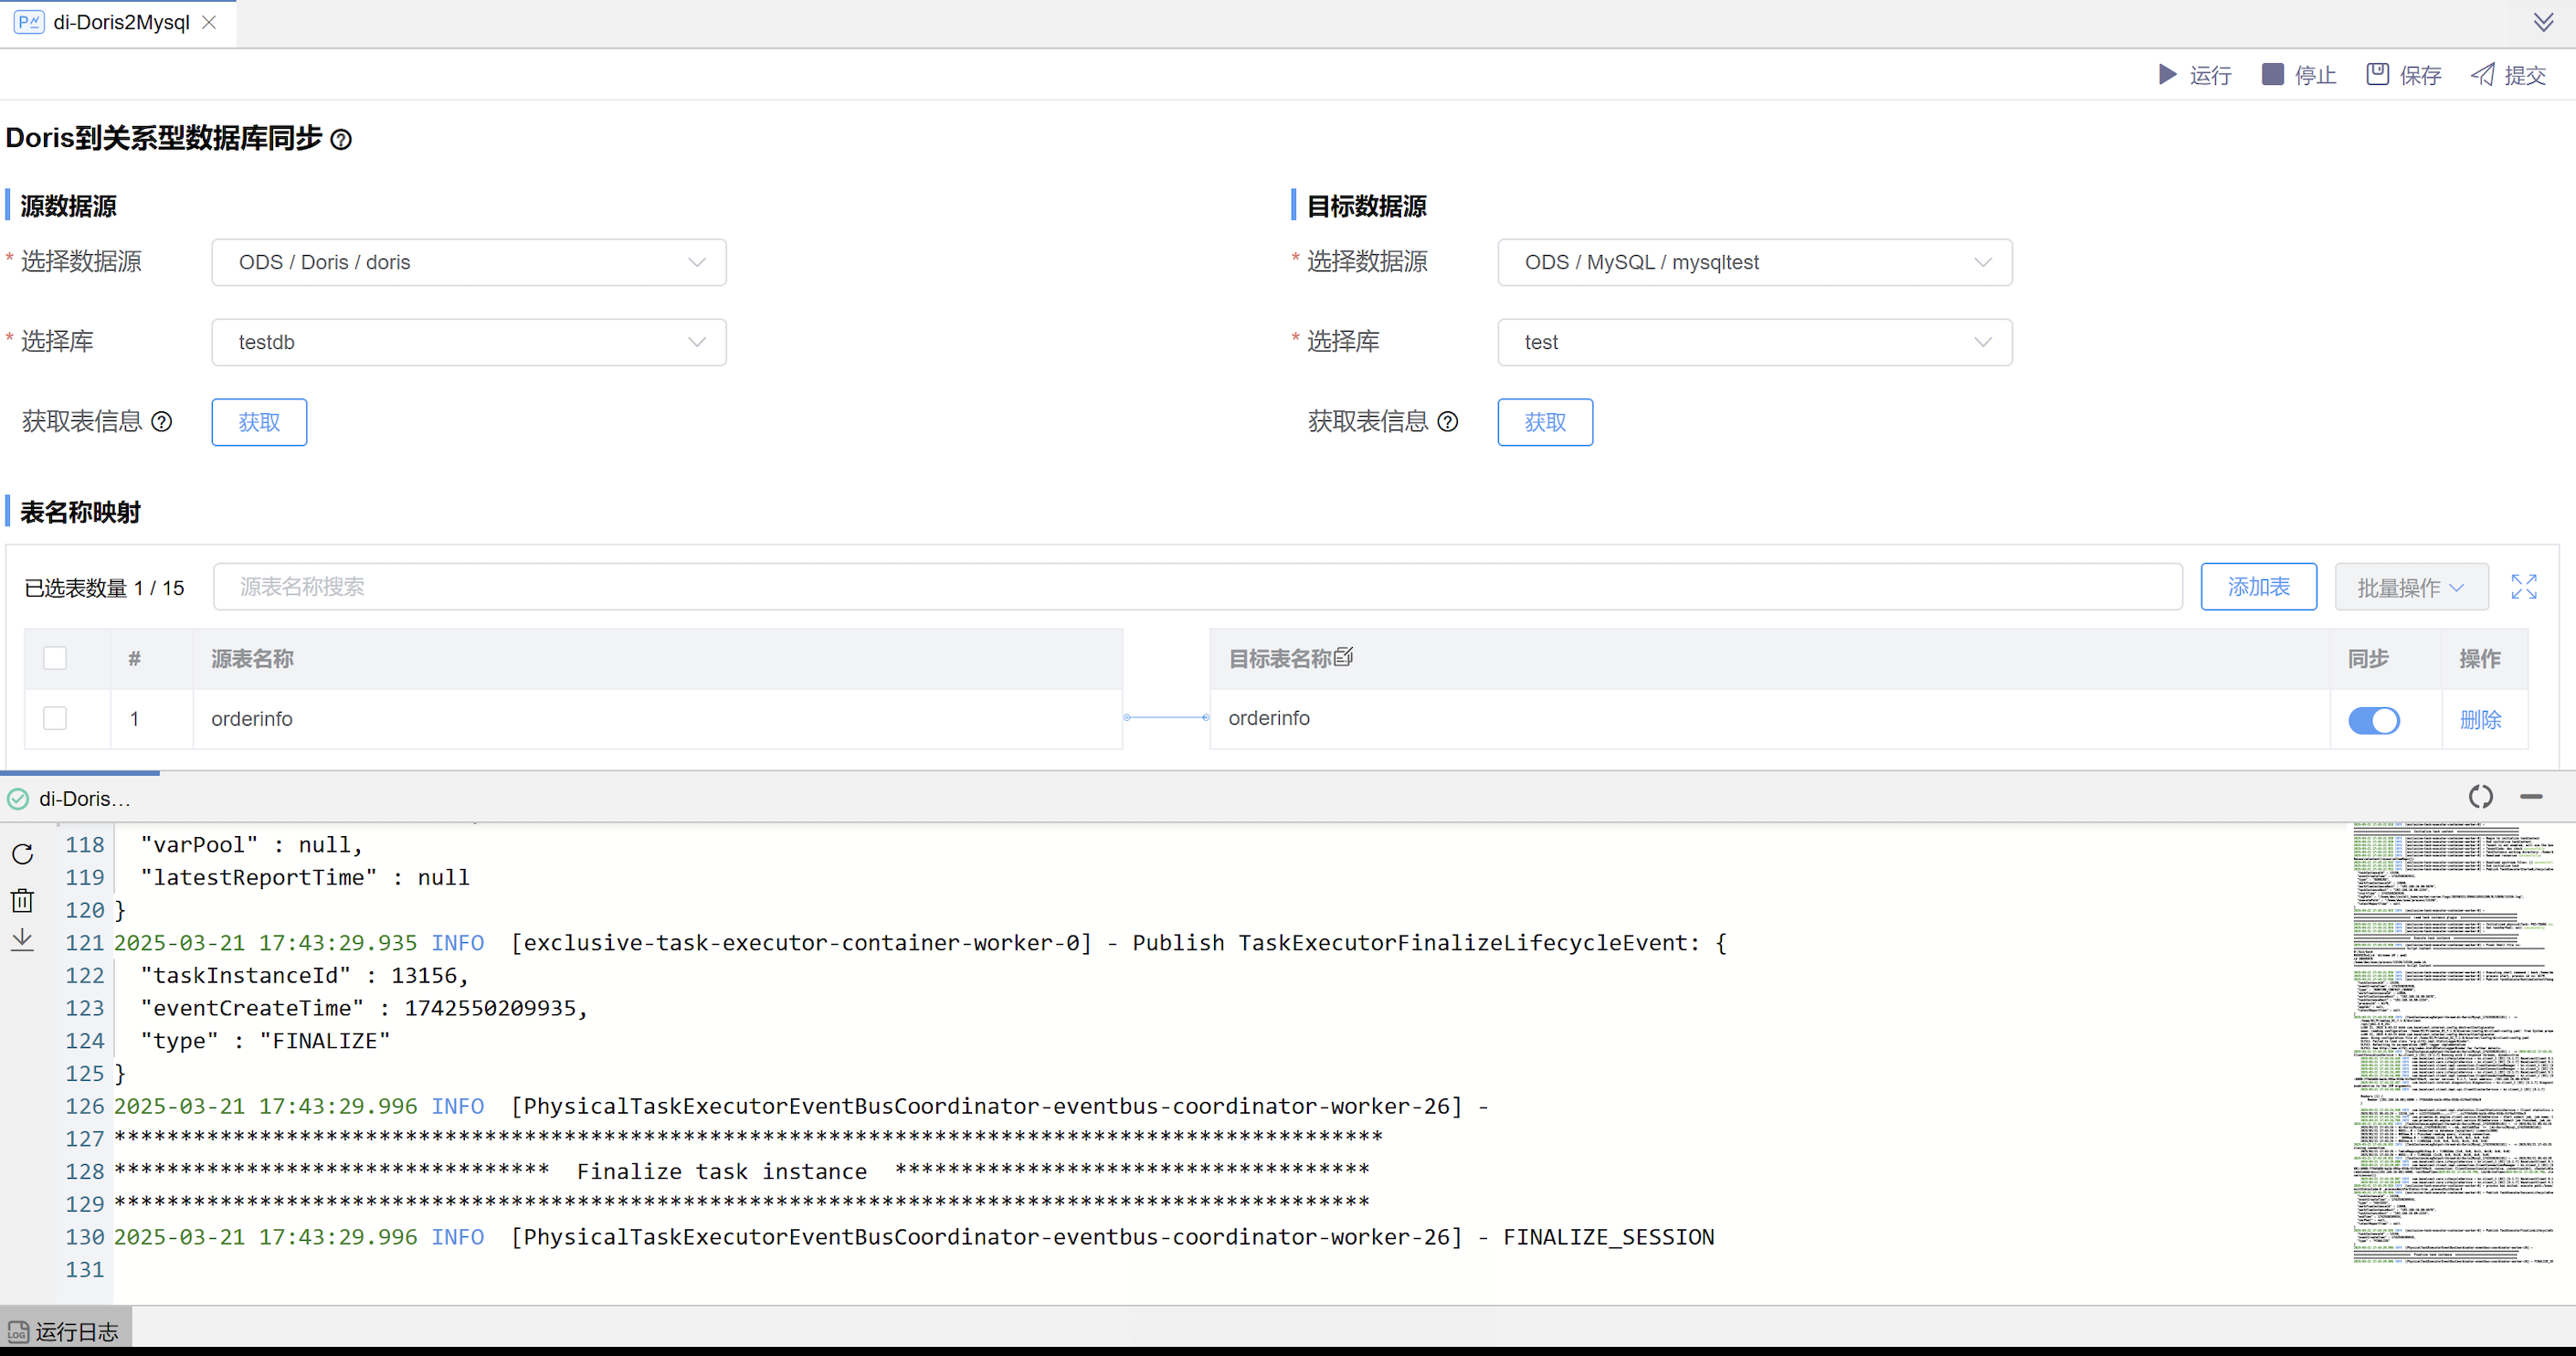Check the orderinfo row checkbox
The image size is (2576, 1356).
coord(55,718)
